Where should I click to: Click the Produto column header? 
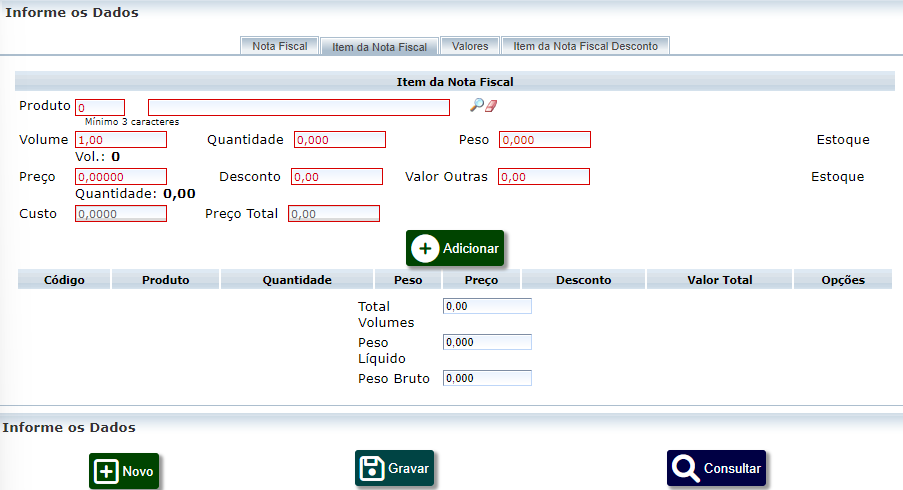point(165,280)
